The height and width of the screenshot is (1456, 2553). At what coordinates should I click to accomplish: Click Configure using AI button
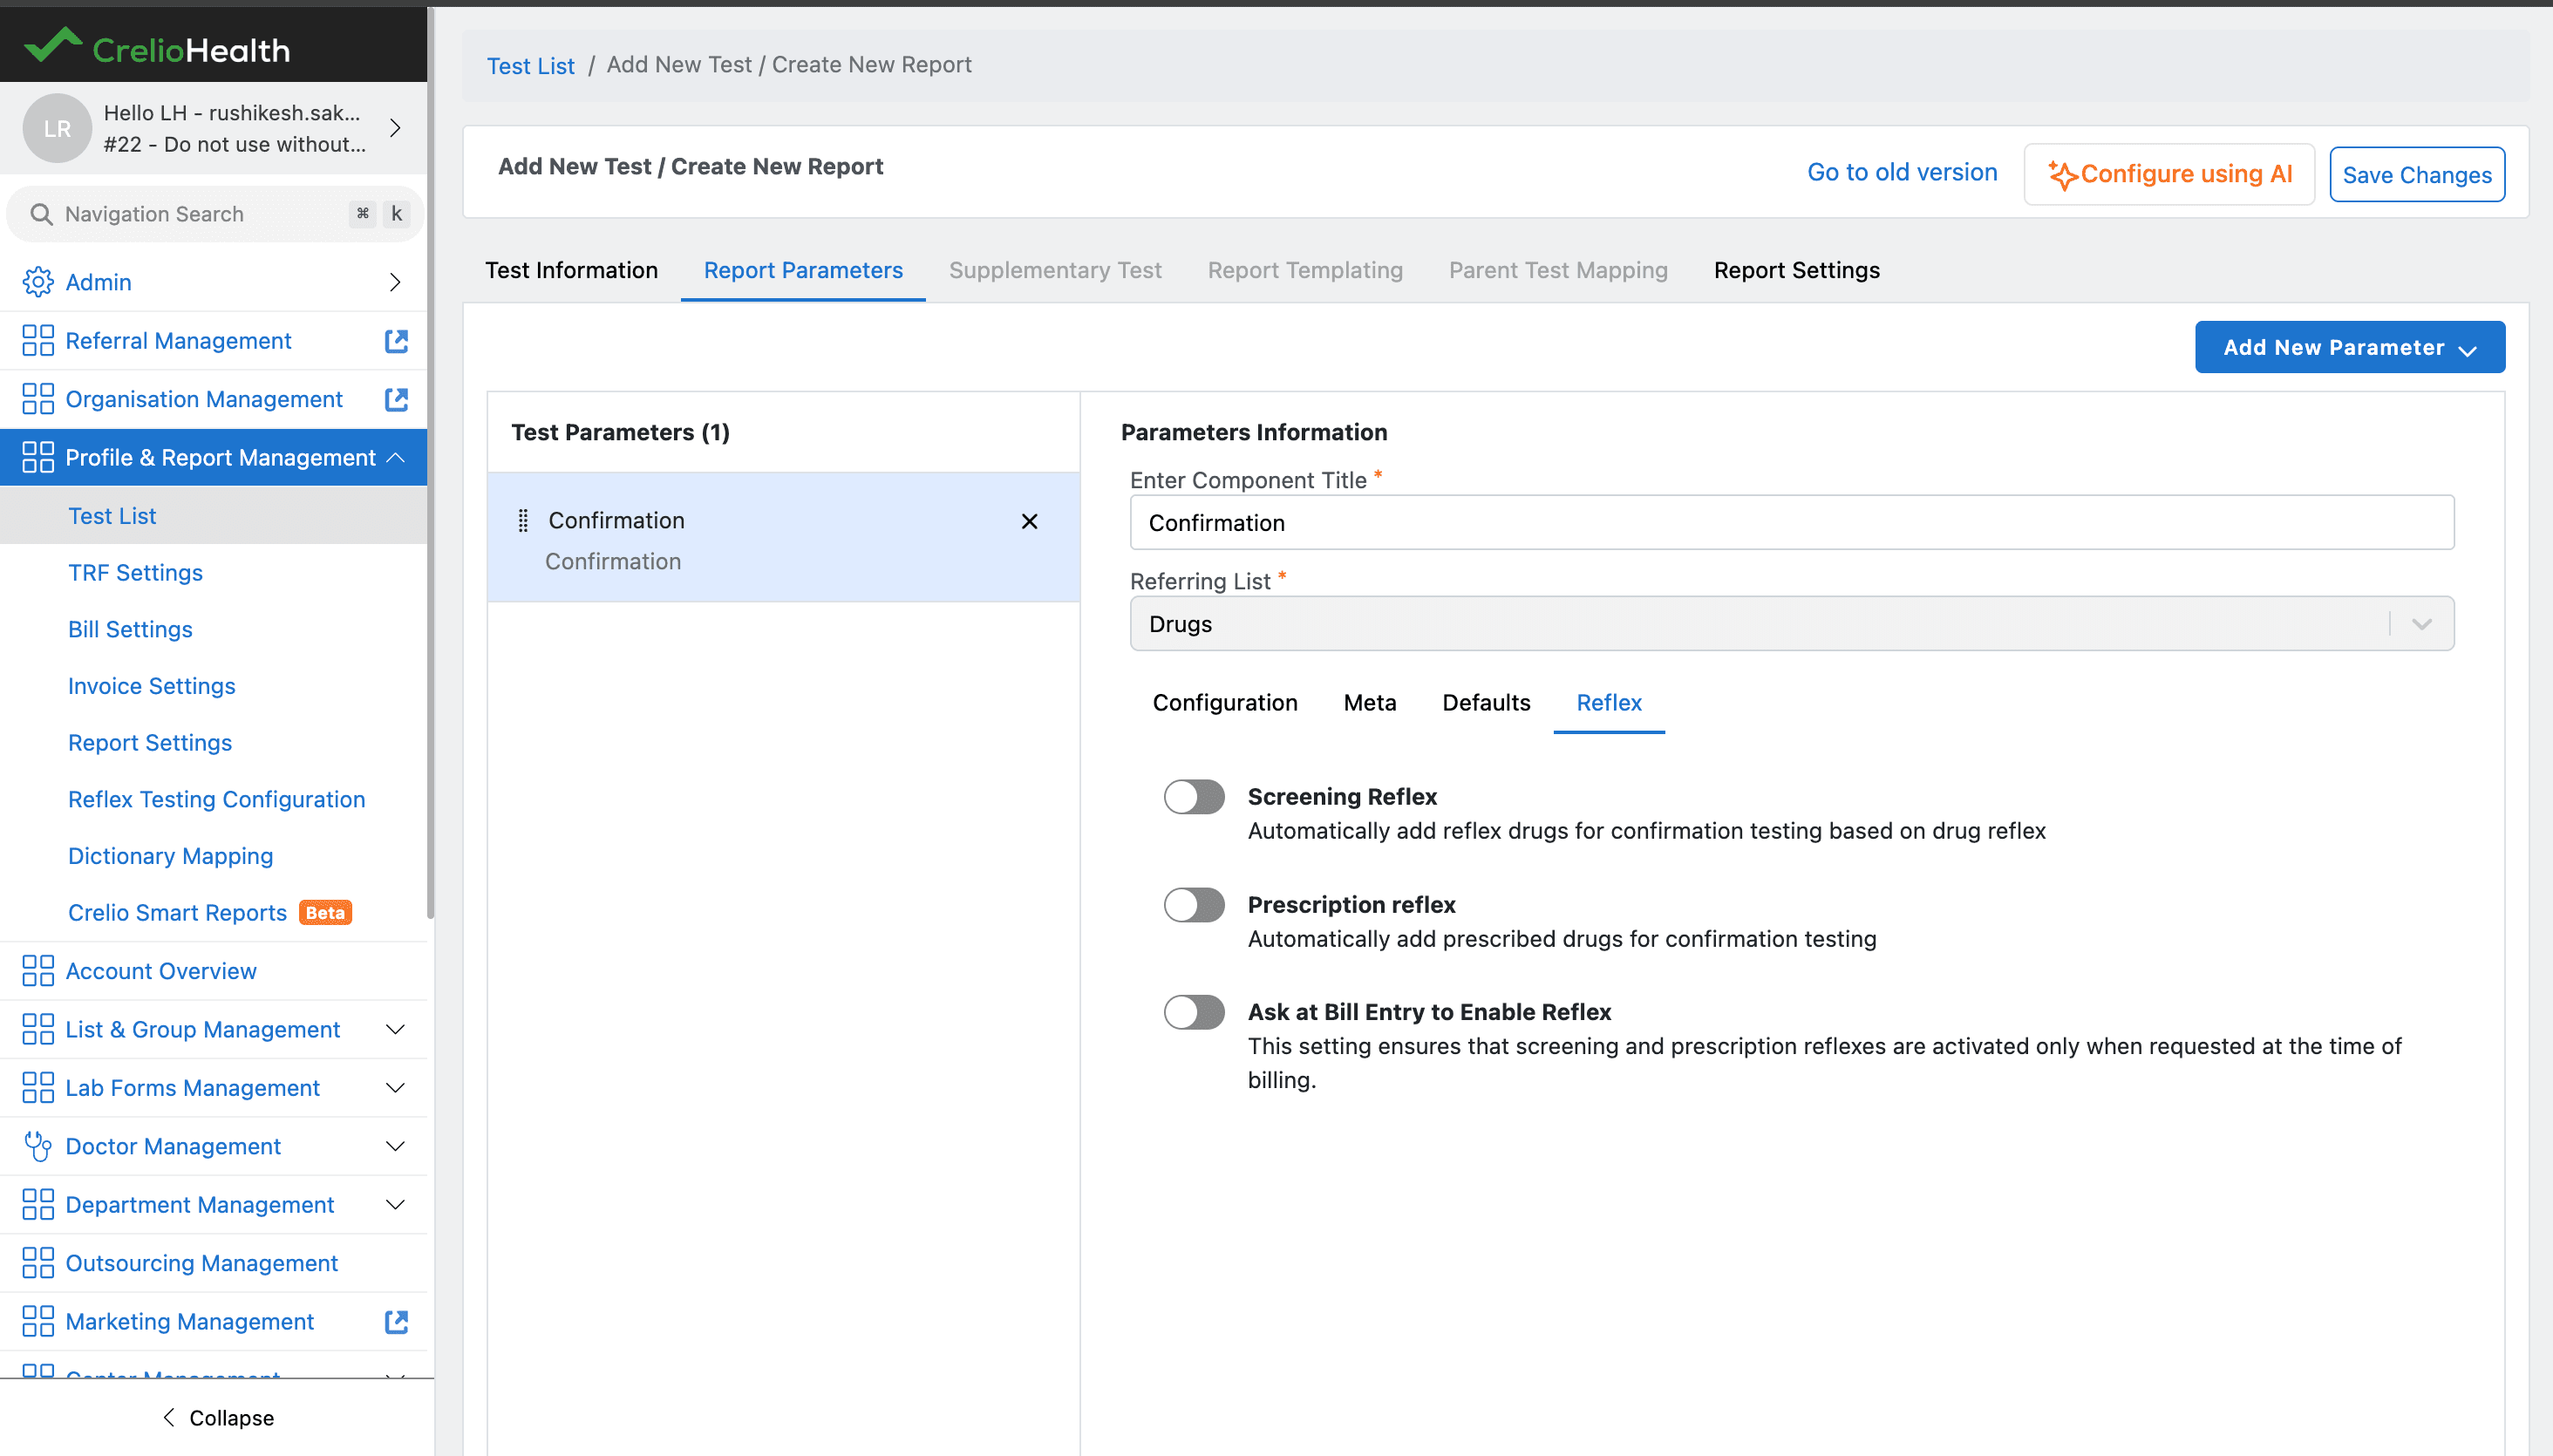point(2169,174)
